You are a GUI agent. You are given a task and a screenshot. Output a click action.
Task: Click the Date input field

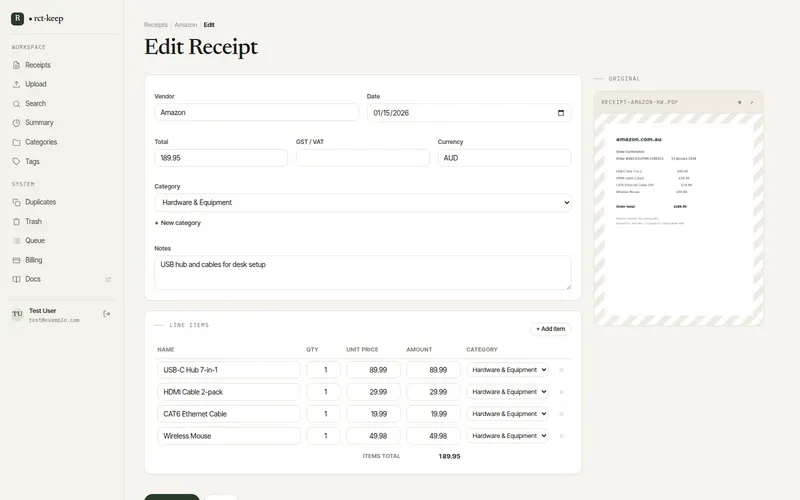coord(469,113)
